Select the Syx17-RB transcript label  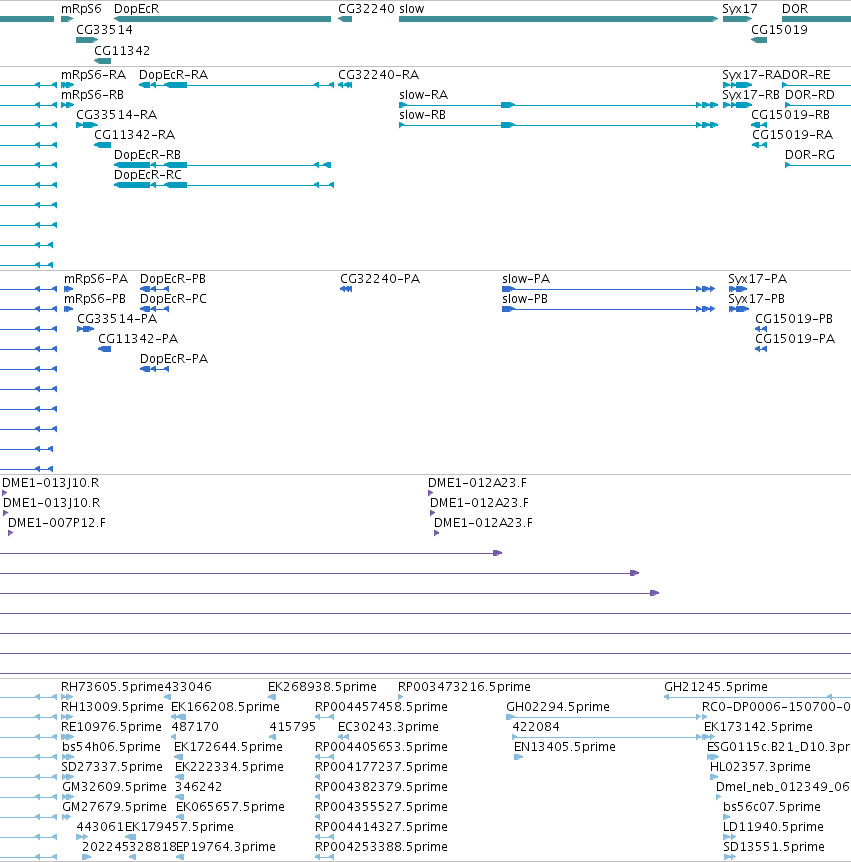(x=751, y=95)
